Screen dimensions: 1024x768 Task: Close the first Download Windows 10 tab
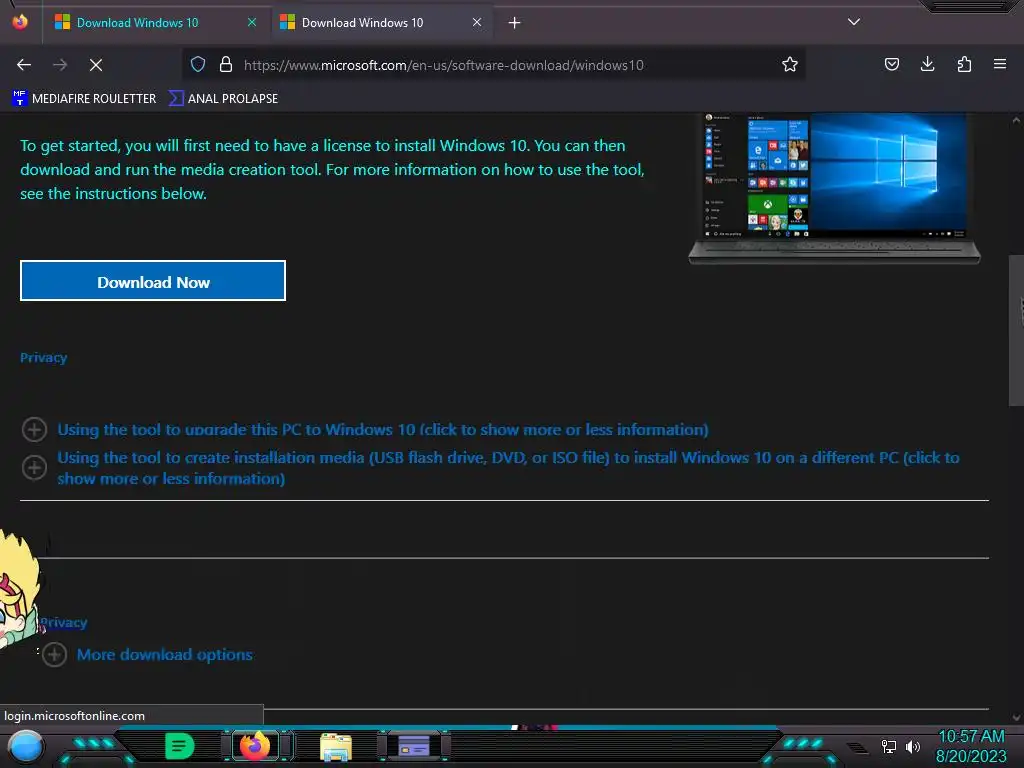point(252,22)
